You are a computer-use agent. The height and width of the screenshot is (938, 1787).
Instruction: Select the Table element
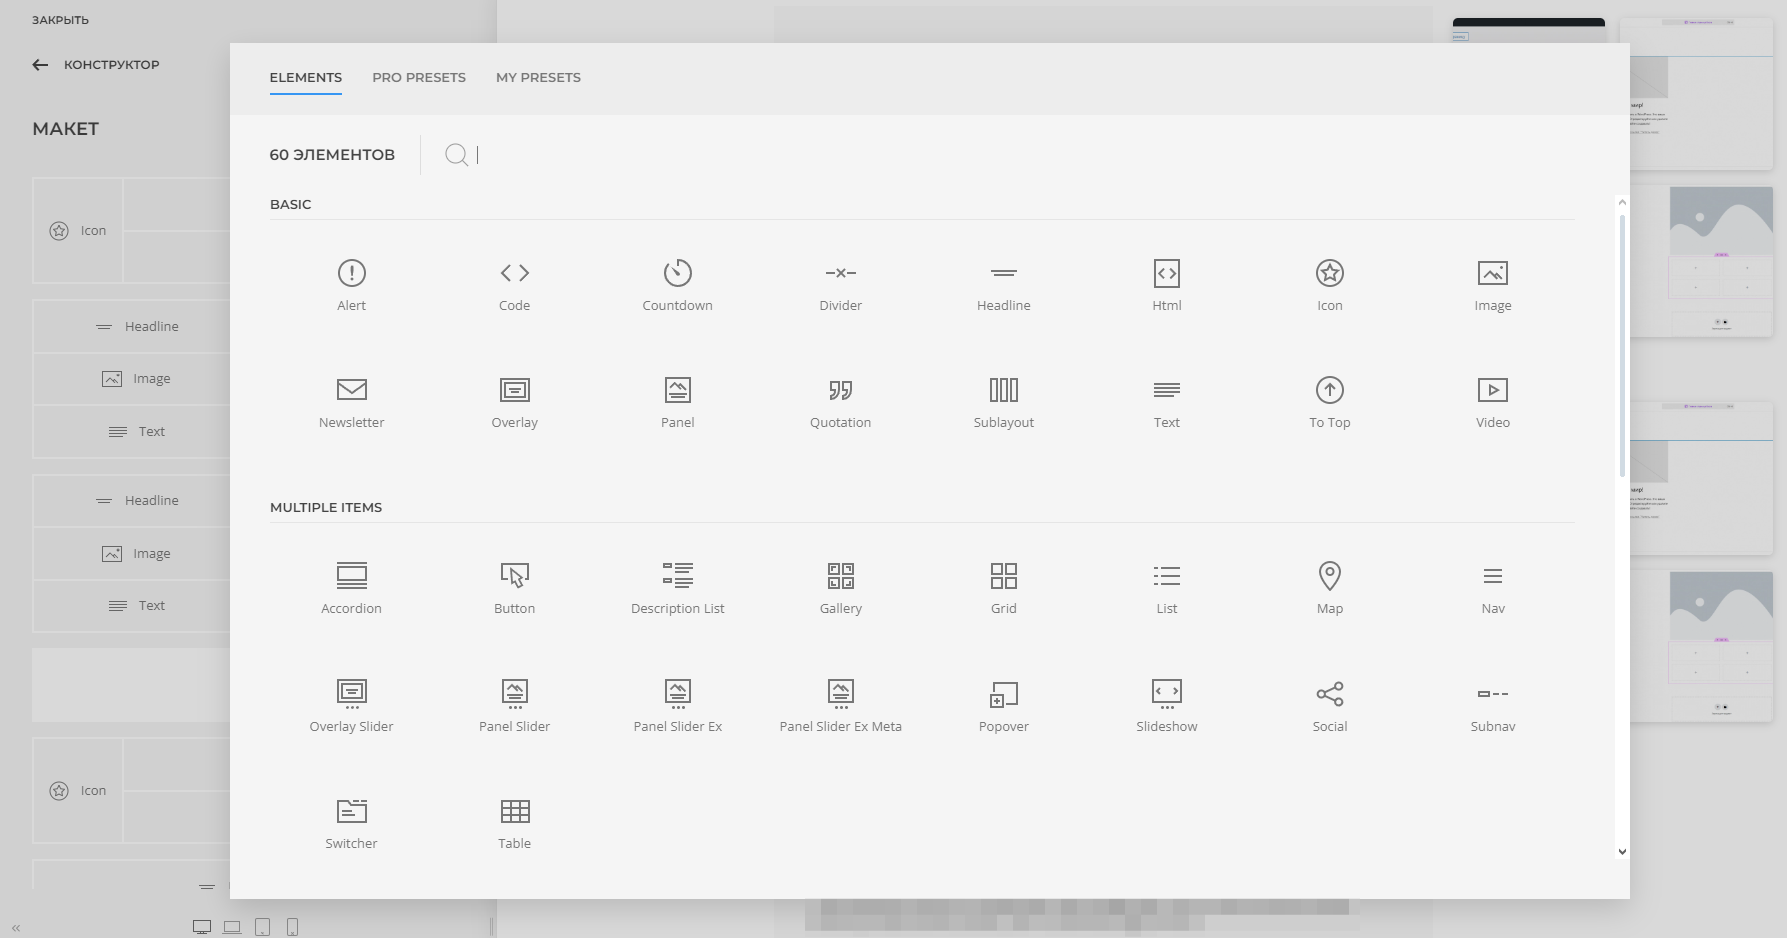click(x=514, y=822)
